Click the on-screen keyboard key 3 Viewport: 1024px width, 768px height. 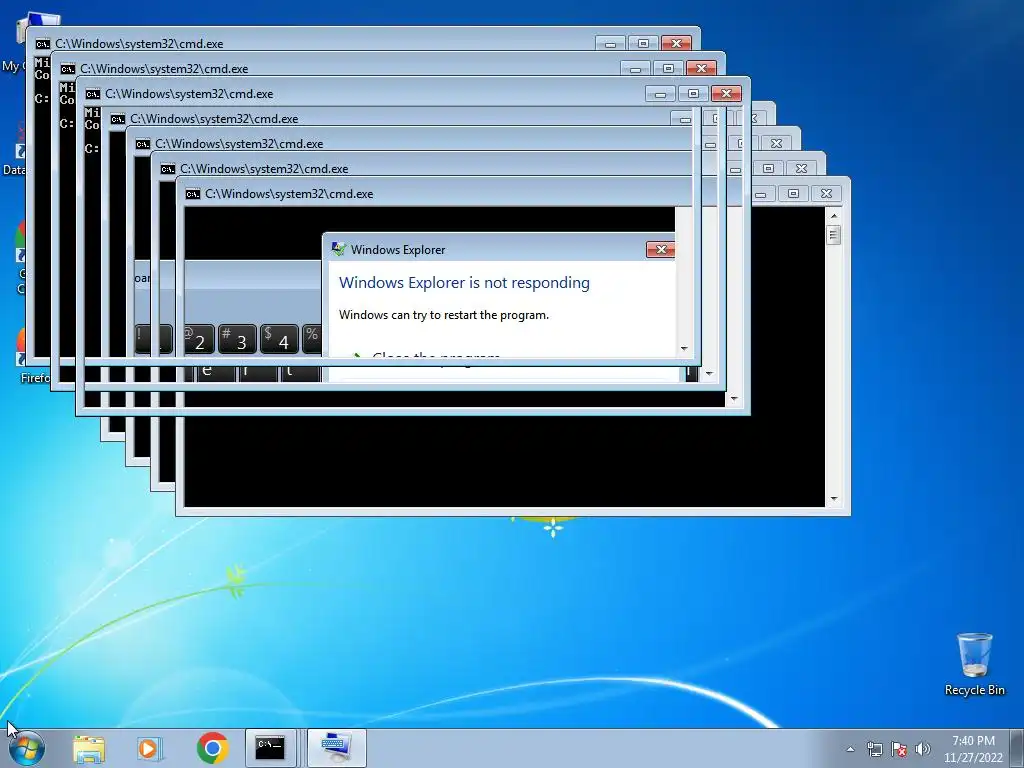[237, 340]
